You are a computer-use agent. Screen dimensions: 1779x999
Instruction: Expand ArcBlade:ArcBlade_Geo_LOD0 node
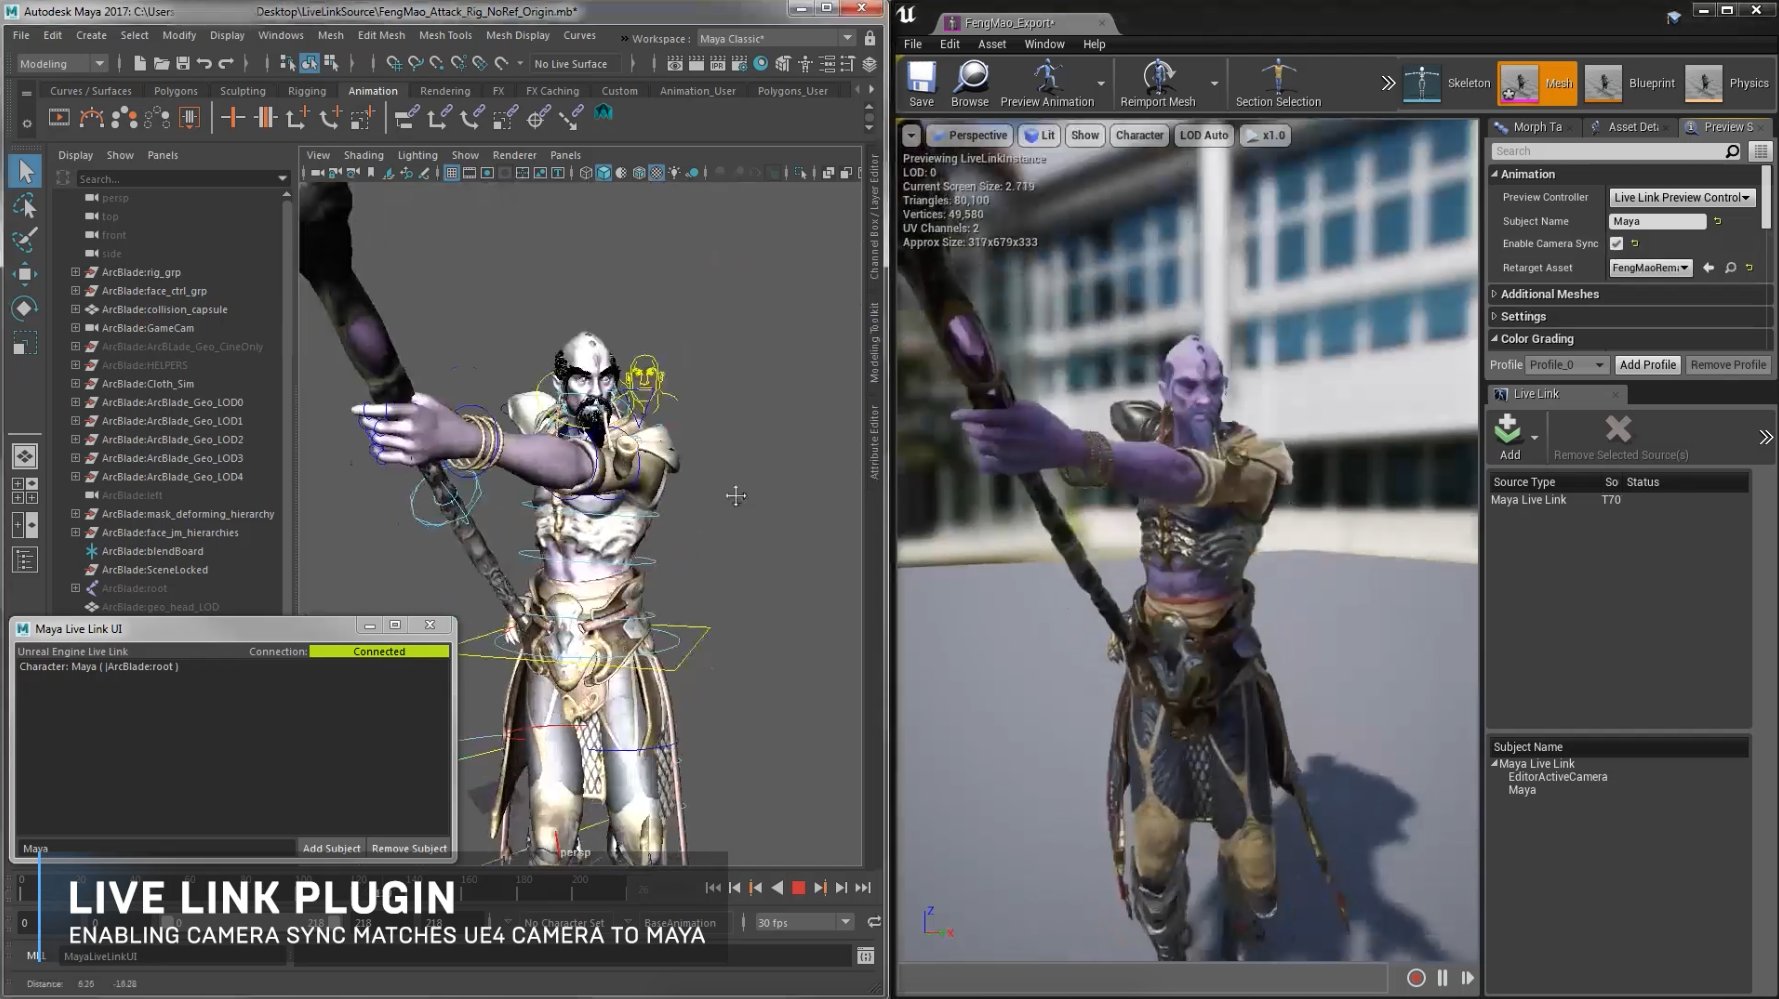[75, 402]
